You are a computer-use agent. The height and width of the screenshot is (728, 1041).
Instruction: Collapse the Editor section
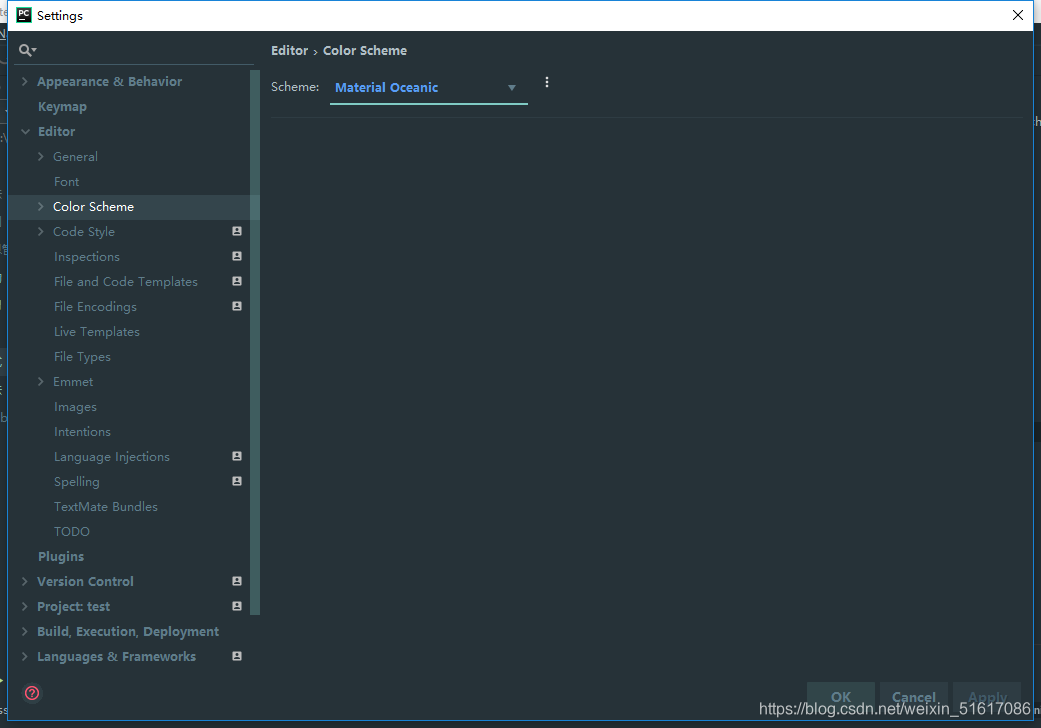25,131
